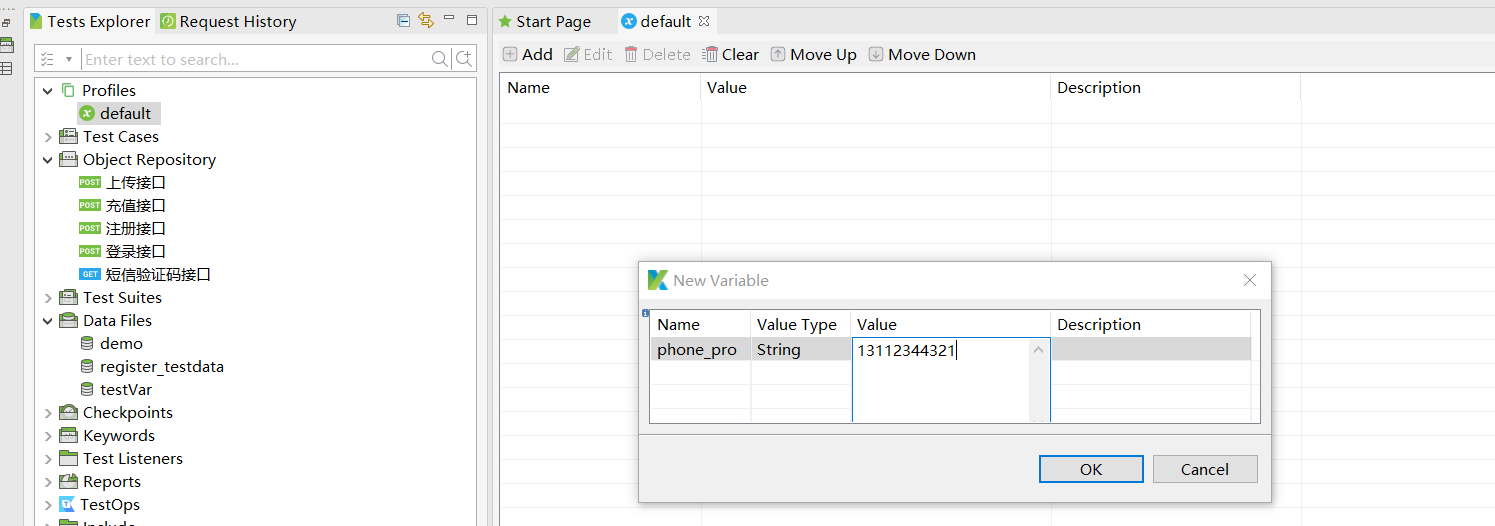This screenshot has height=526, width=1495.
Task: Click the Link with Editor arrows icon
Action: coord(426,21)
